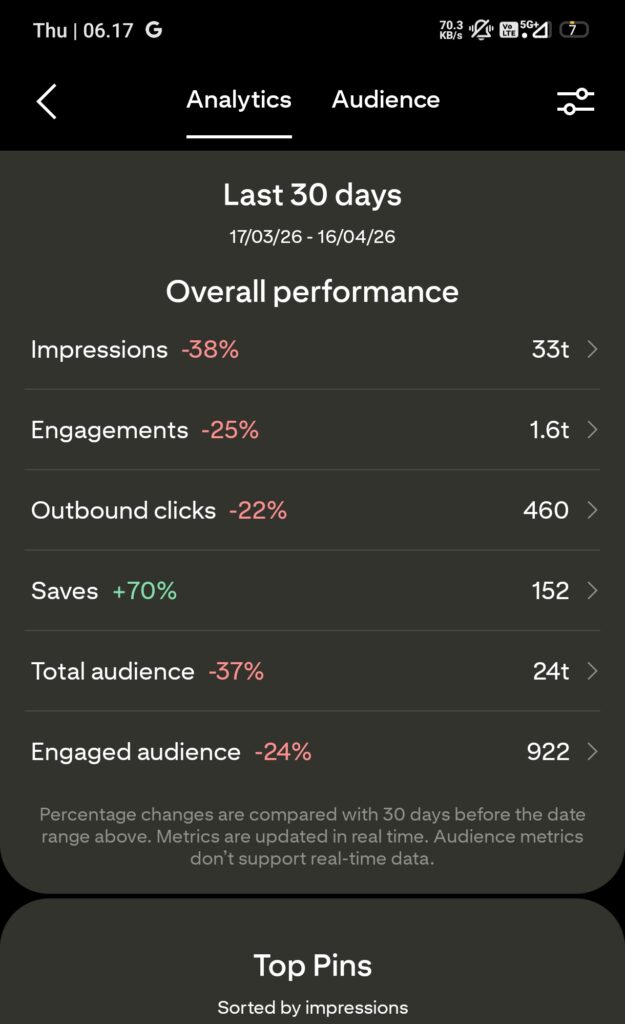625x1024 pixels.
Task: Tap the Saves +70% percentage change
Action: coord(143,591)
